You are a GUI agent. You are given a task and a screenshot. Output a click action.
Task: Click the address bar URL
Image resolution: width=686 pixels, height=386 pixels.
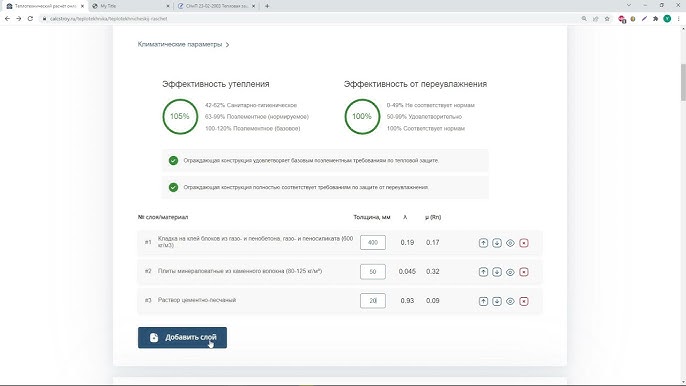[108, 19]
